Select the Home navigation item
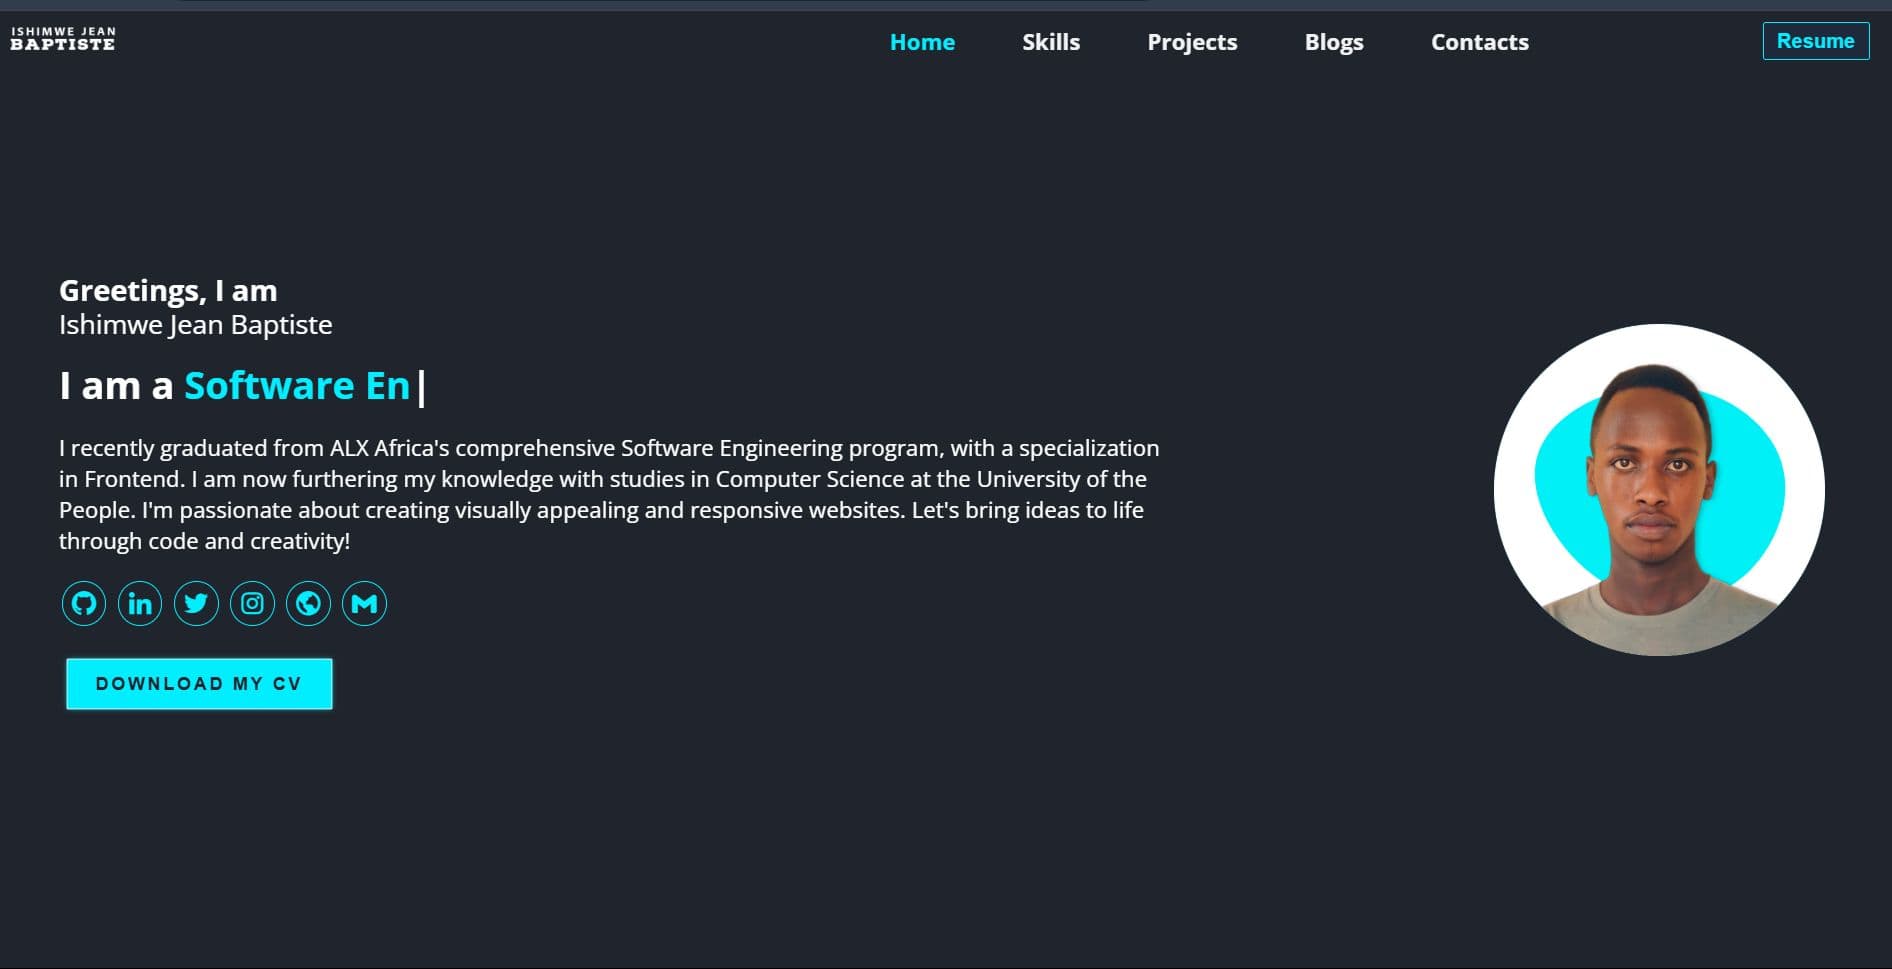Image resolution: width=1892 pixels, height=969 pixels. [922, 42]
